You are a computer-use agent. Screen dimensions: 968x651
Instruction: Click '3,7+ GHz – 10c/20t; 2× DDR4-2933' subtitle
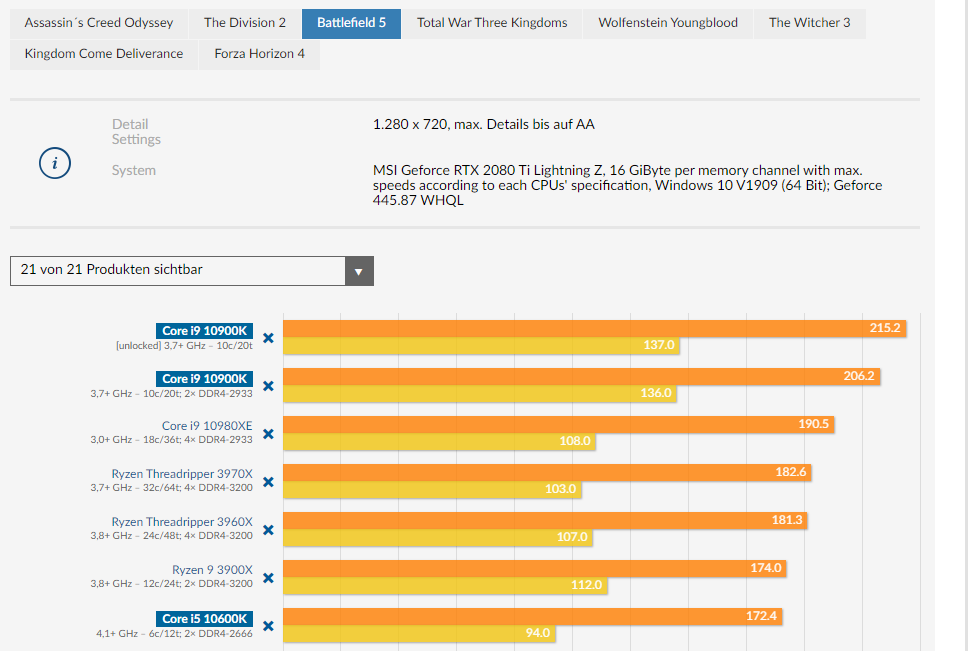172,394
